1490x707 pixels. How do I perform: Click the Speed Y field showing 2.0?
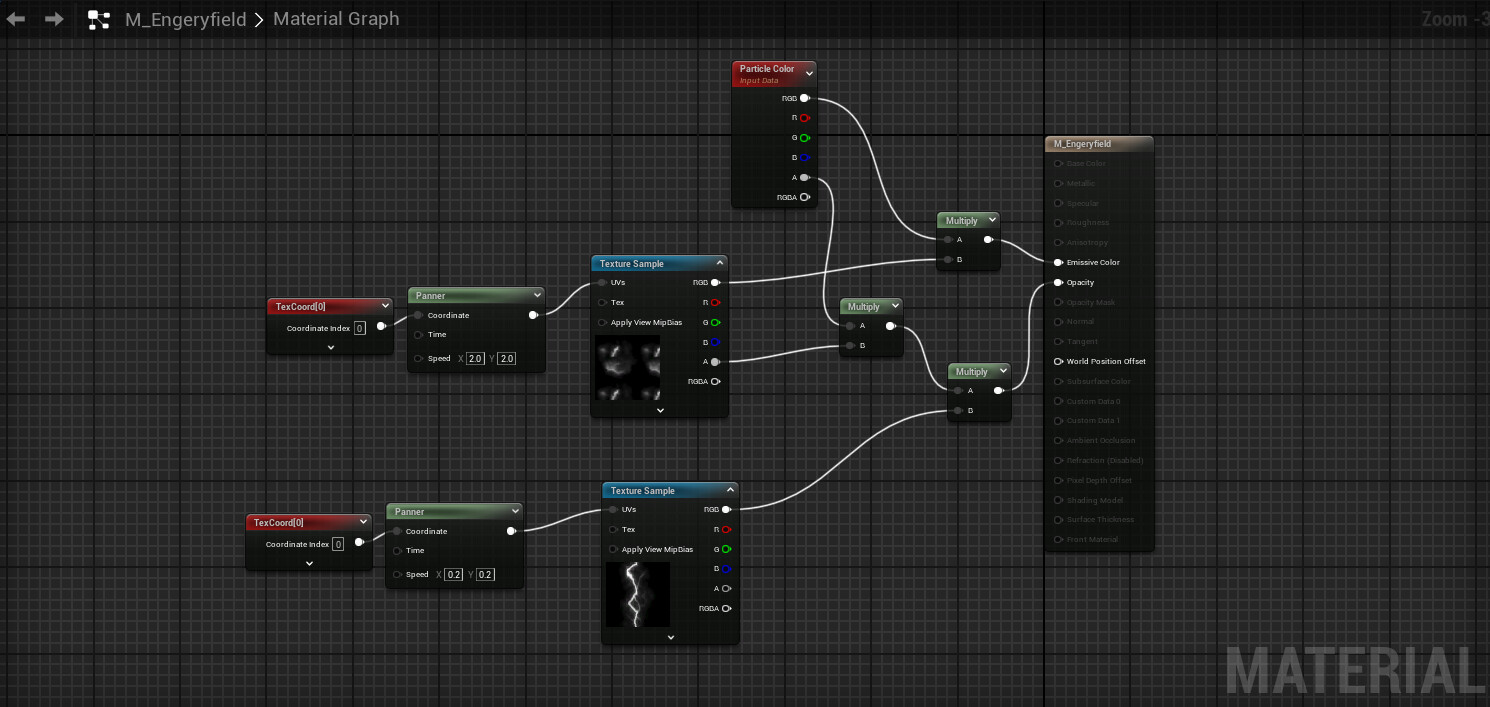(x=506, y=358)
